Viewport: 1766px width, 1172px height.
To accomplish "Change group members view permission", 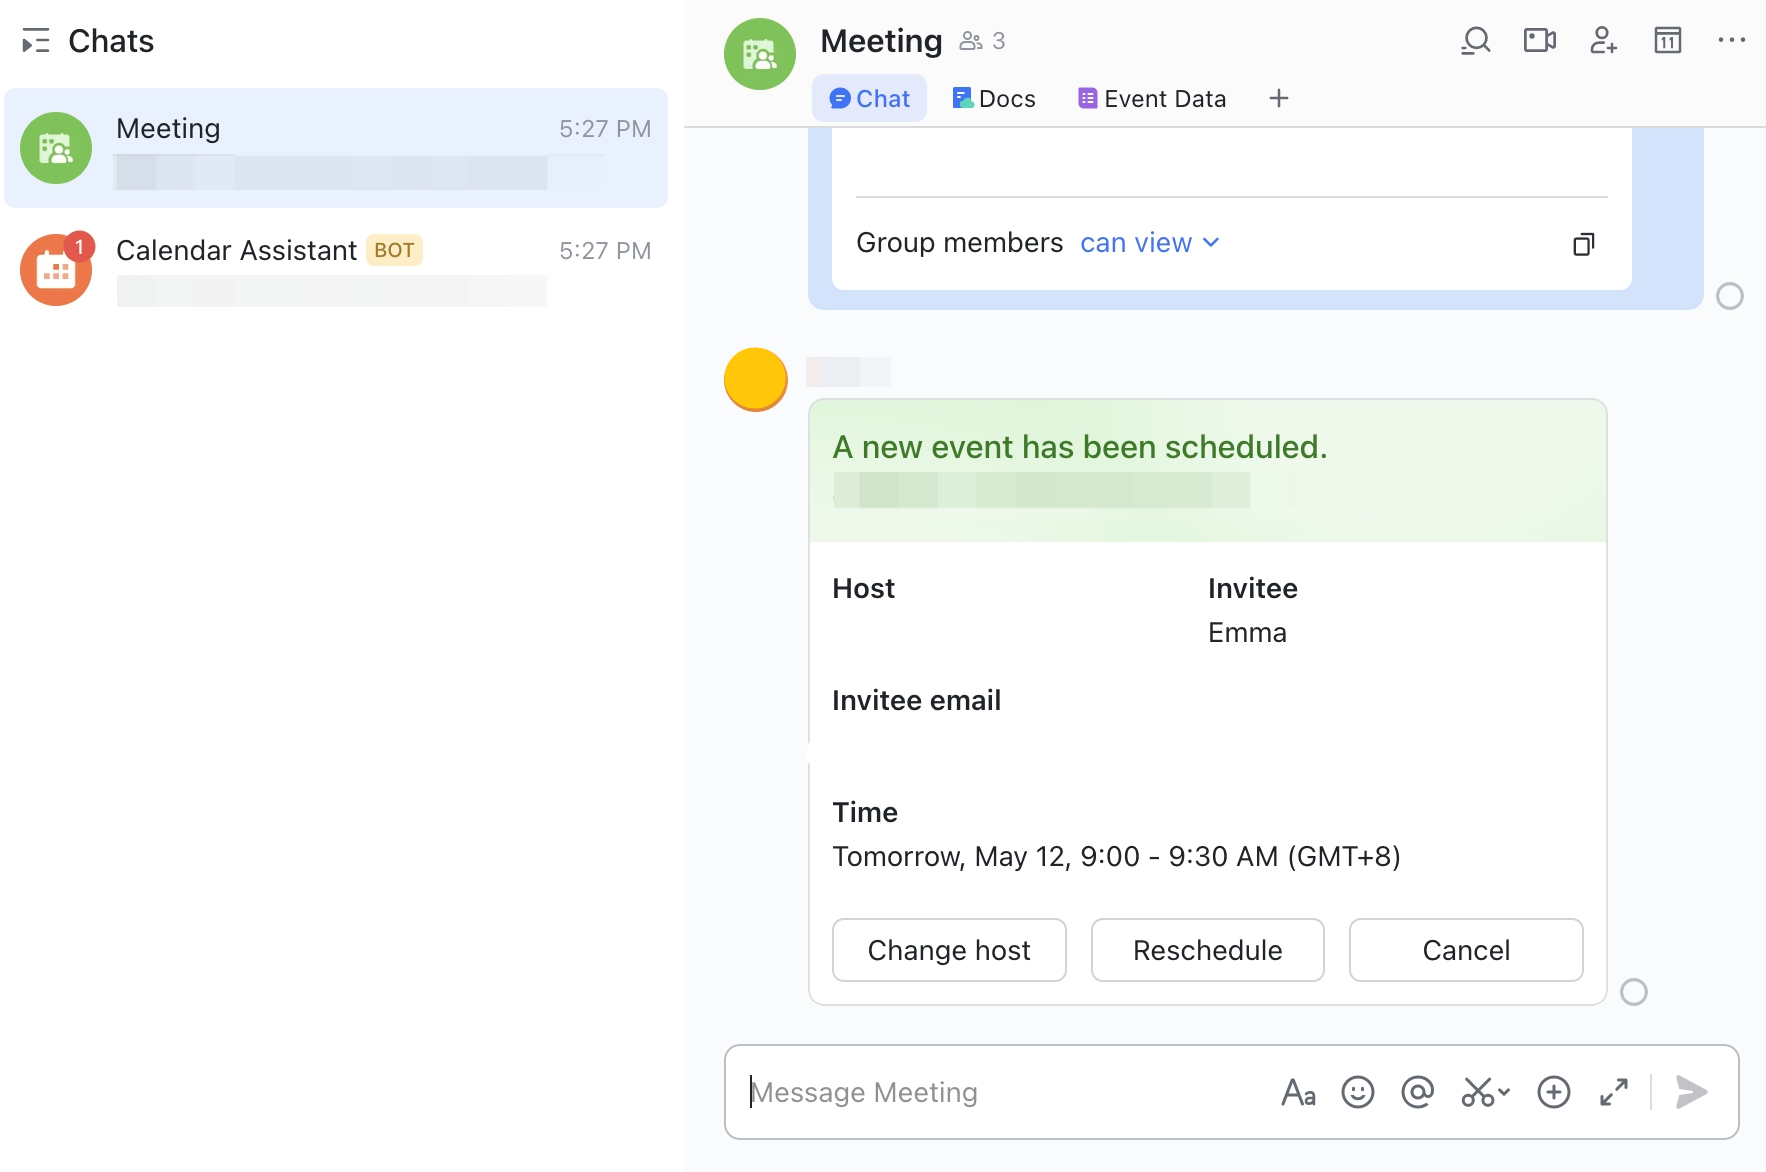I will pos(1148,242).
